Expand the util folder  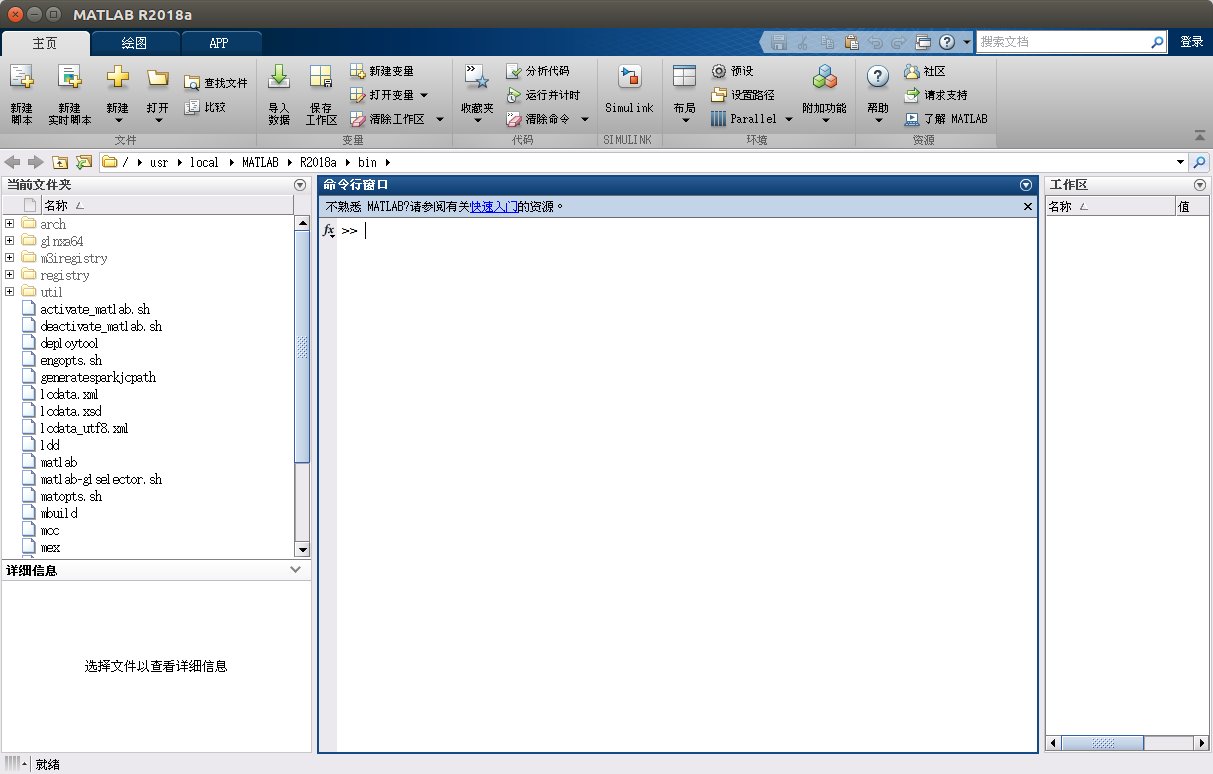click(9, 292)
